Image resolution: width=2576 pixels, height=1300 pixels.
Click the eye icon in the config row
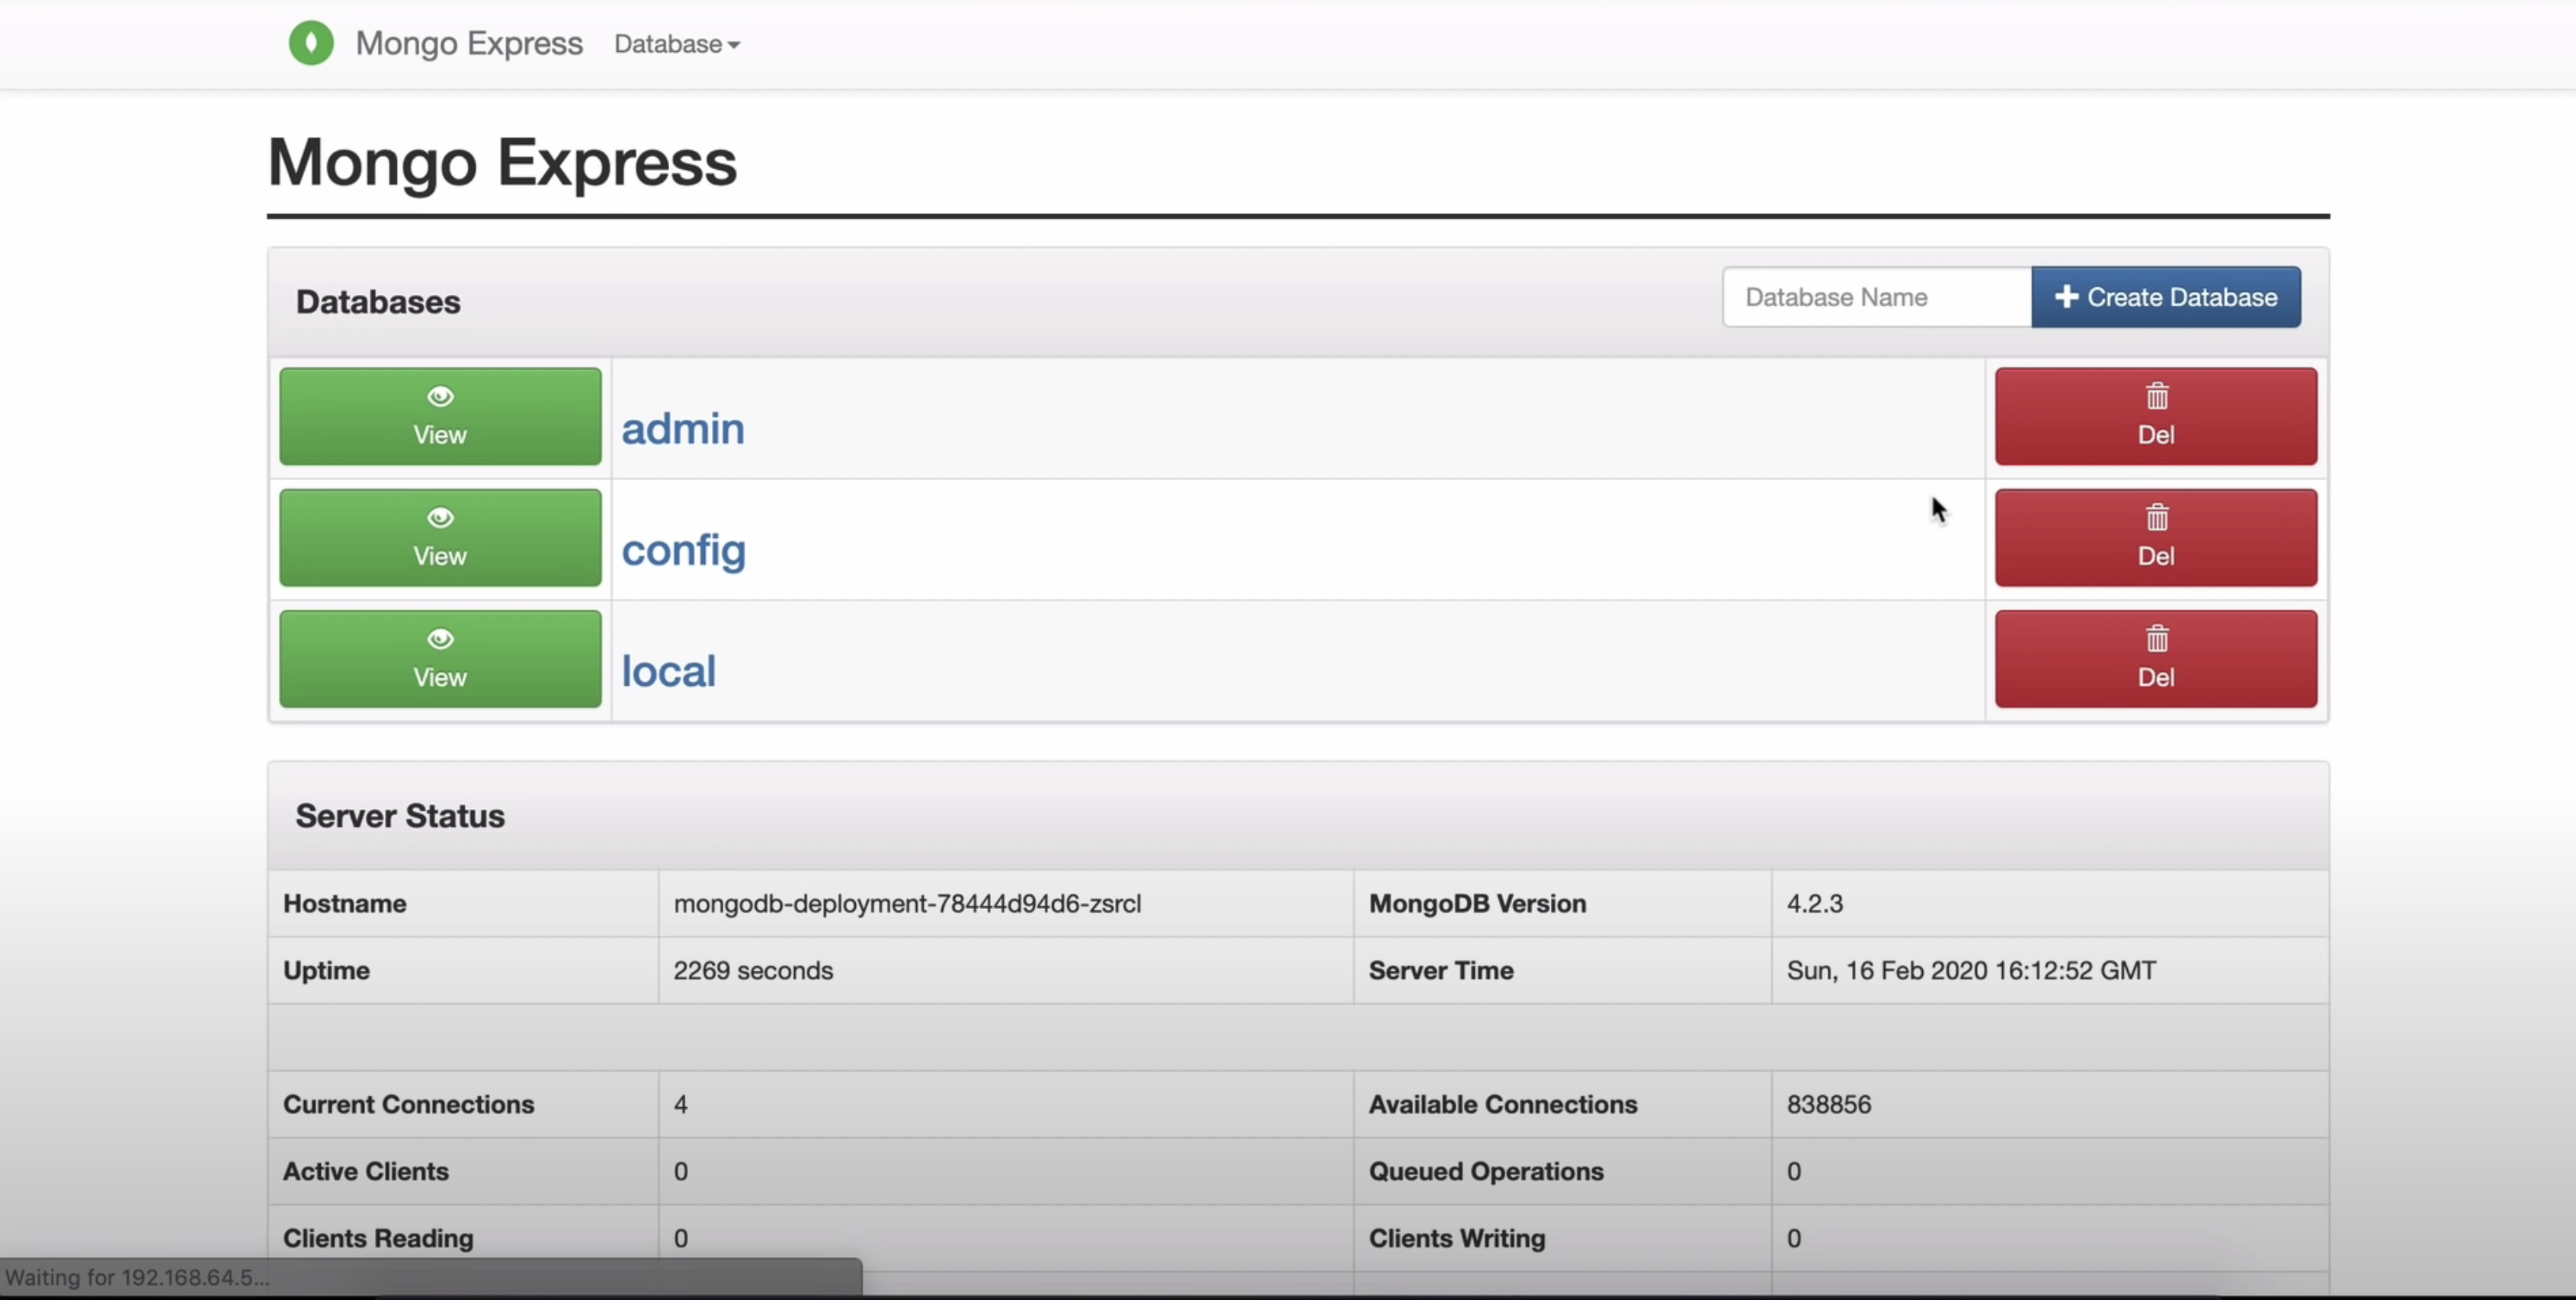point(440,518)
